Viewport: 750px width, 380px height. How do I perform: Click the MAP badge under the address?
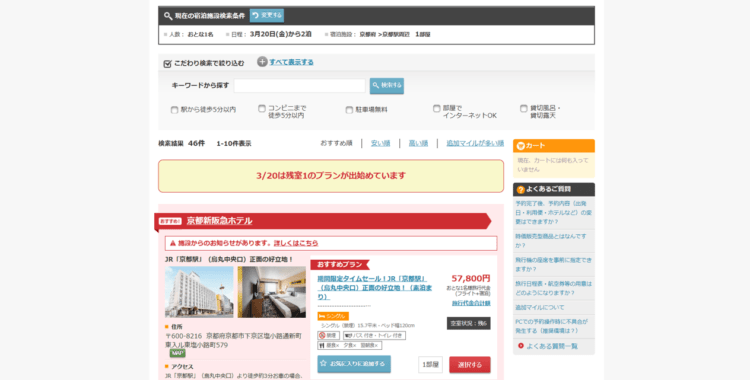[177, 353]
